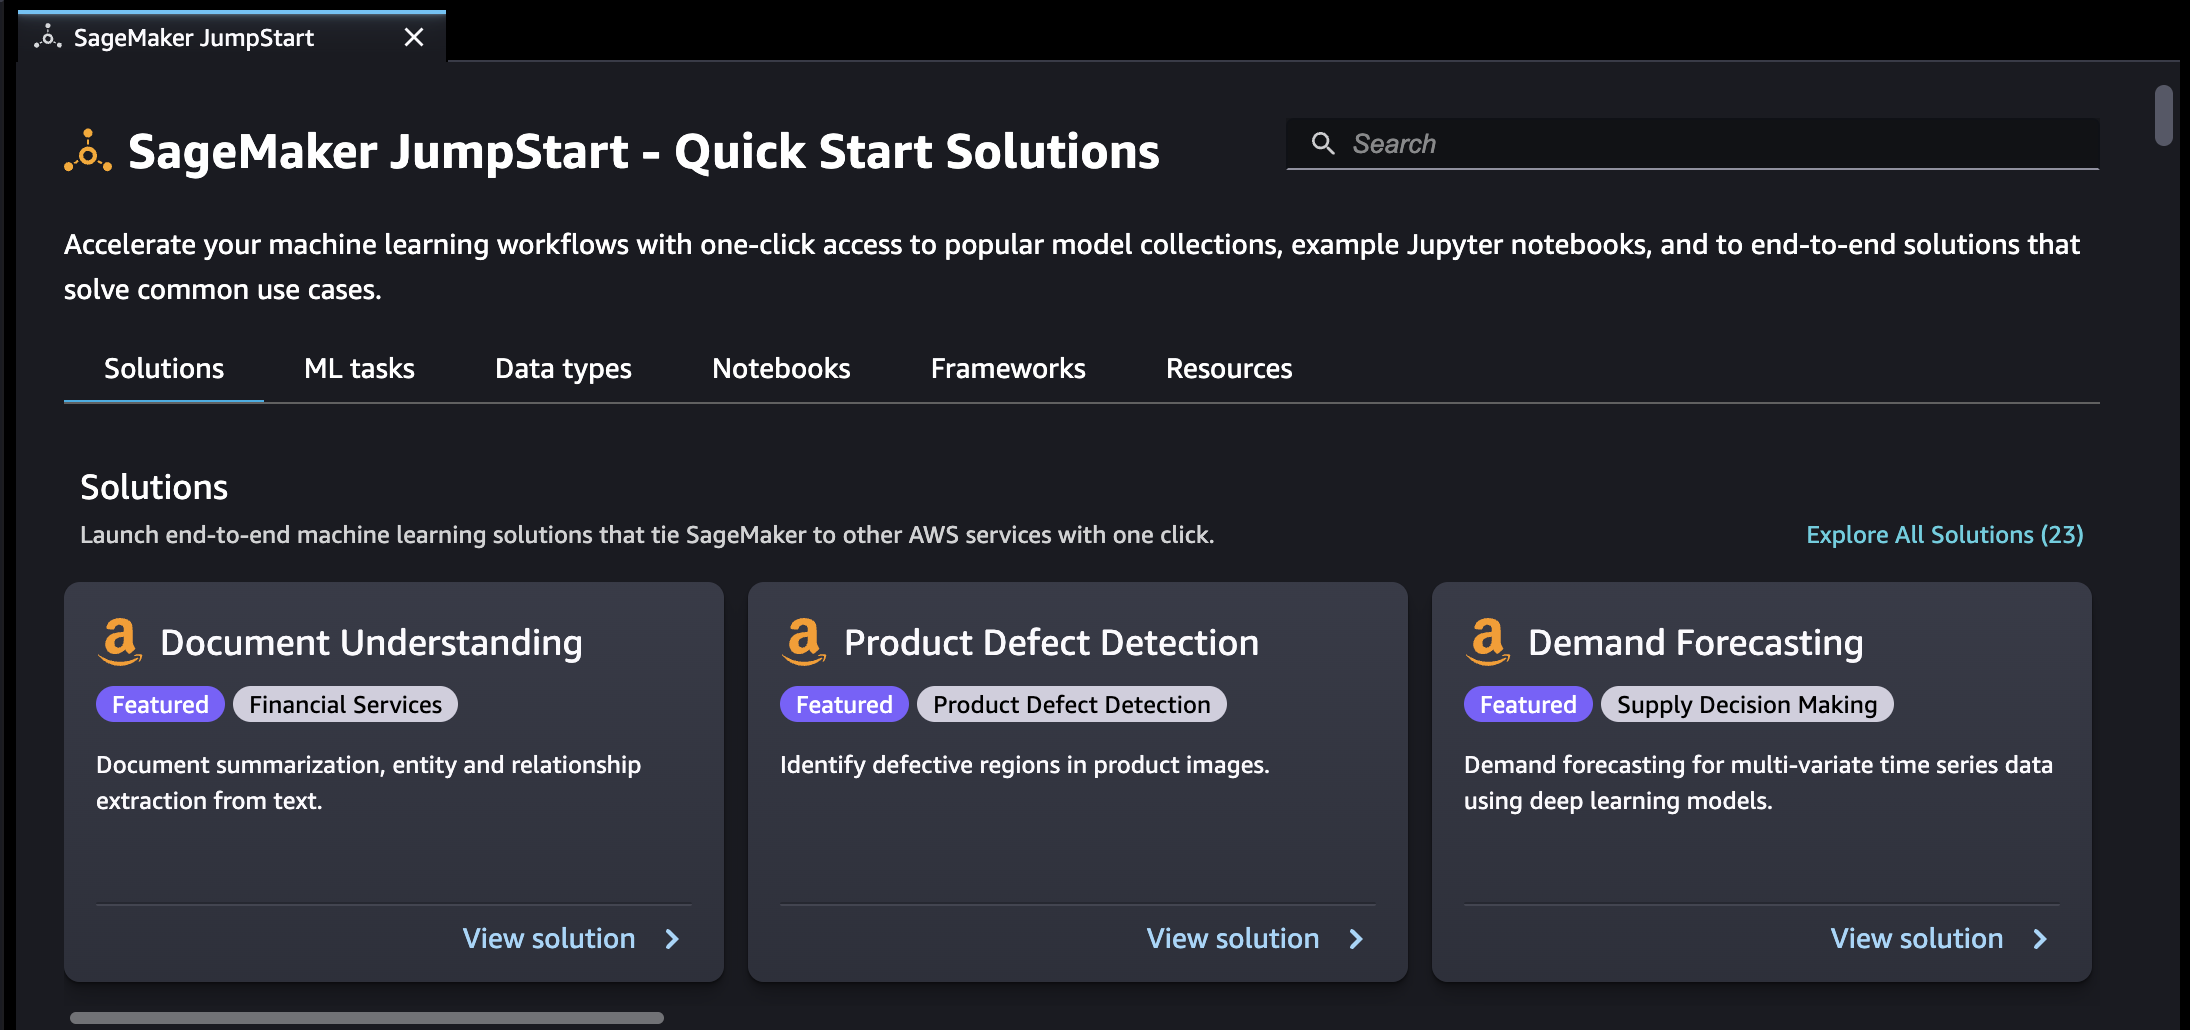The height and width of the screenshot is (1030, 2190).
Task: Expand Document Understanding via its chevron arrow
Action: (x=670, y=939)
